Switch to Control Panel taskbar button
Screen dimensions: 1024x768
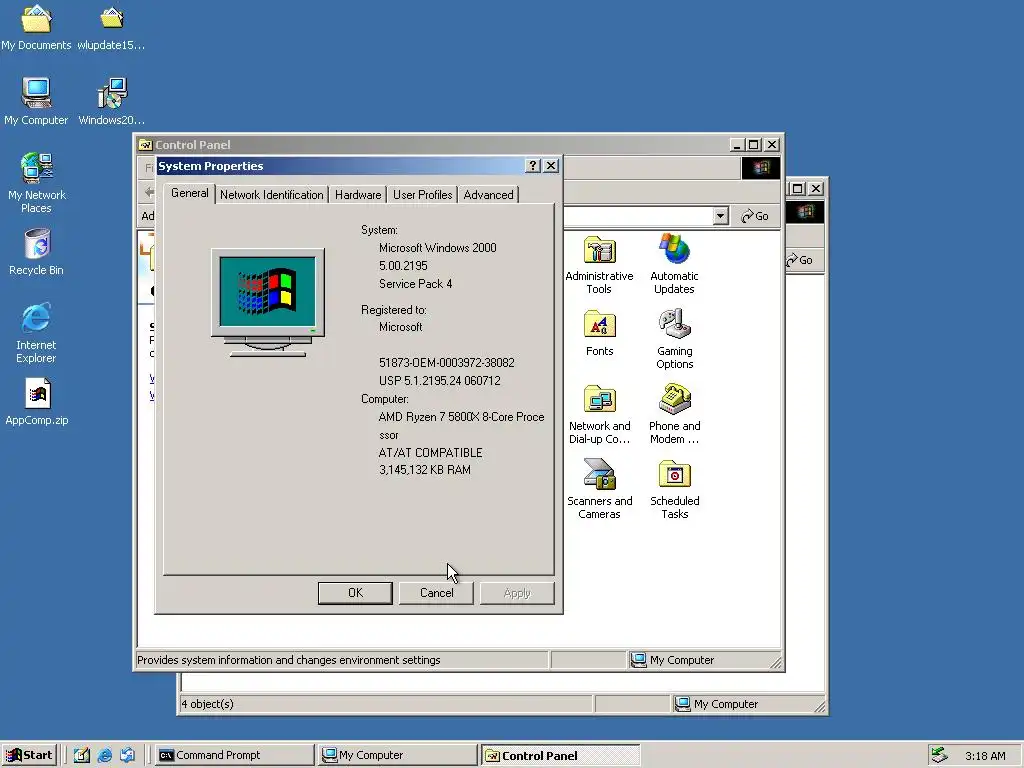[561, 755]
